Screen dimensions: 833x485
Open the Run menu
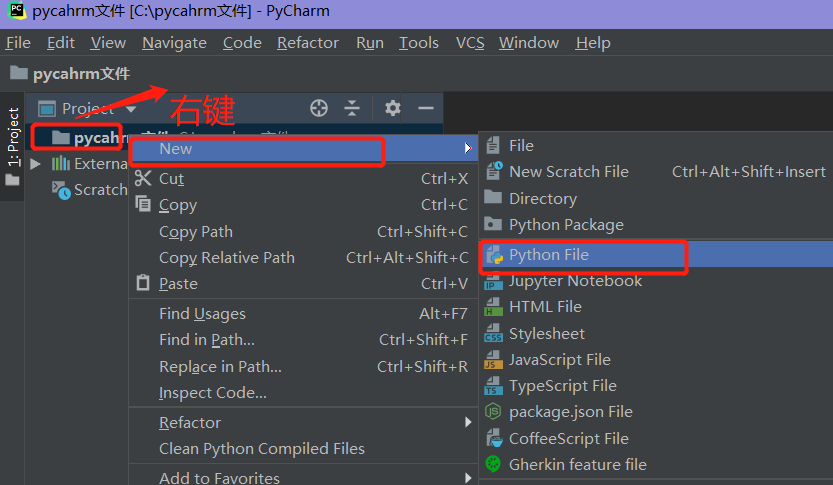[x=370, y=42]
